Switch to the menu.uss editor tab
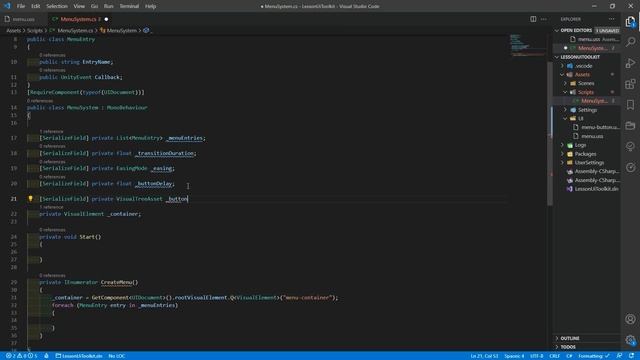Screen dimensions: 640x360 click(23, 19)
